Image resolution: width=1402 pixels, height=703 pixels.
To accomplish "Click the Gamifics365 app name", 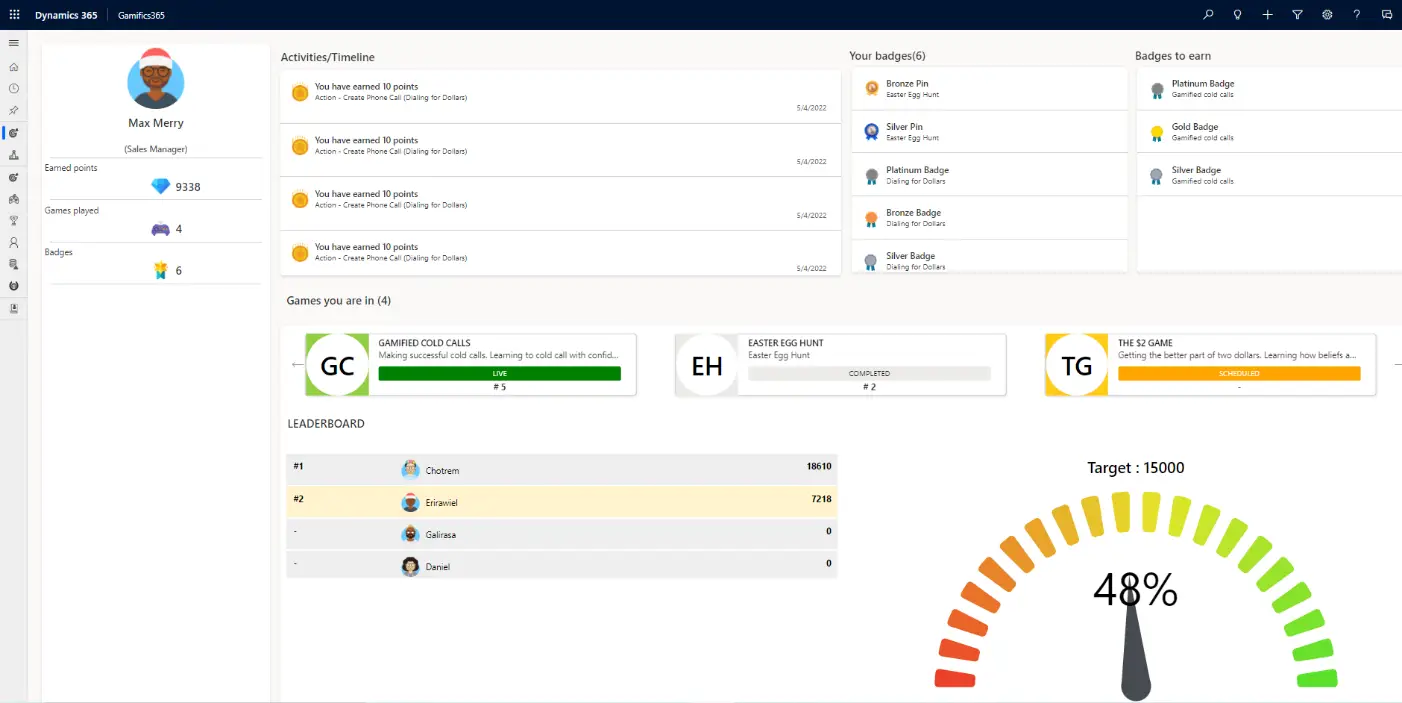I will coord(141,15).
